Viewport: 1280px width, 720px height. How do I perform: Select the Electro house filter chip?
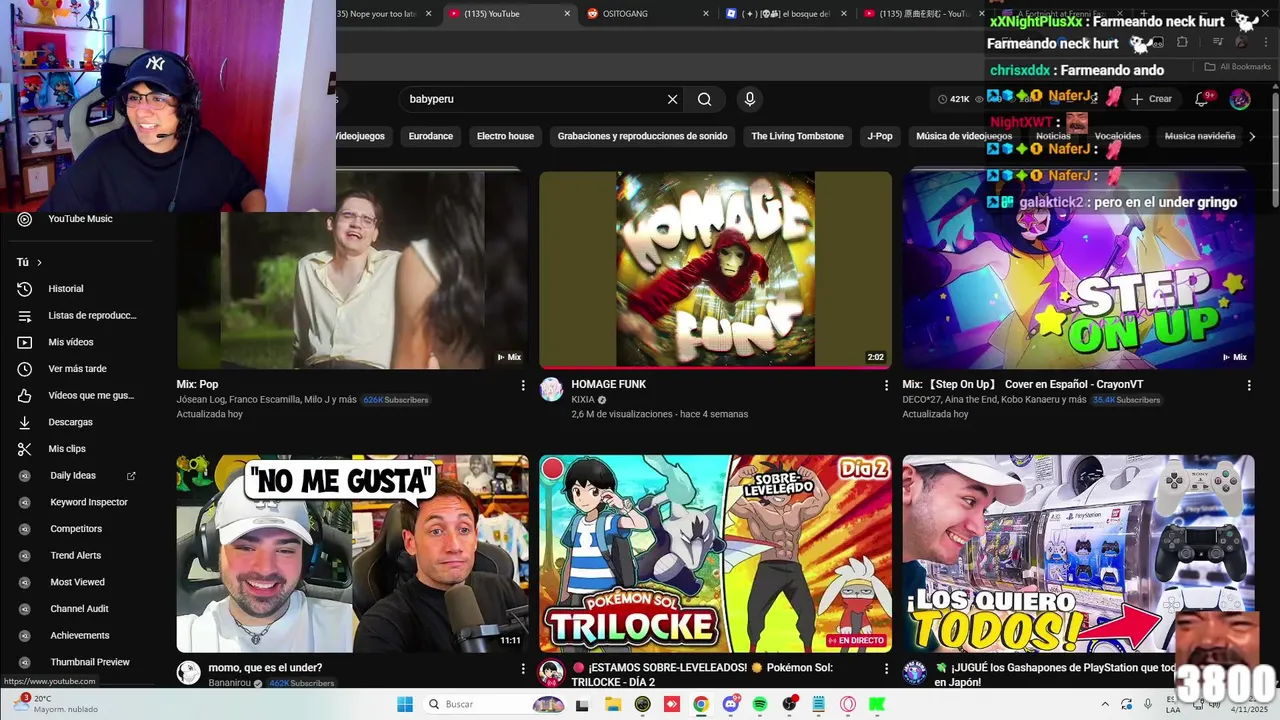[x=505, y=136]
